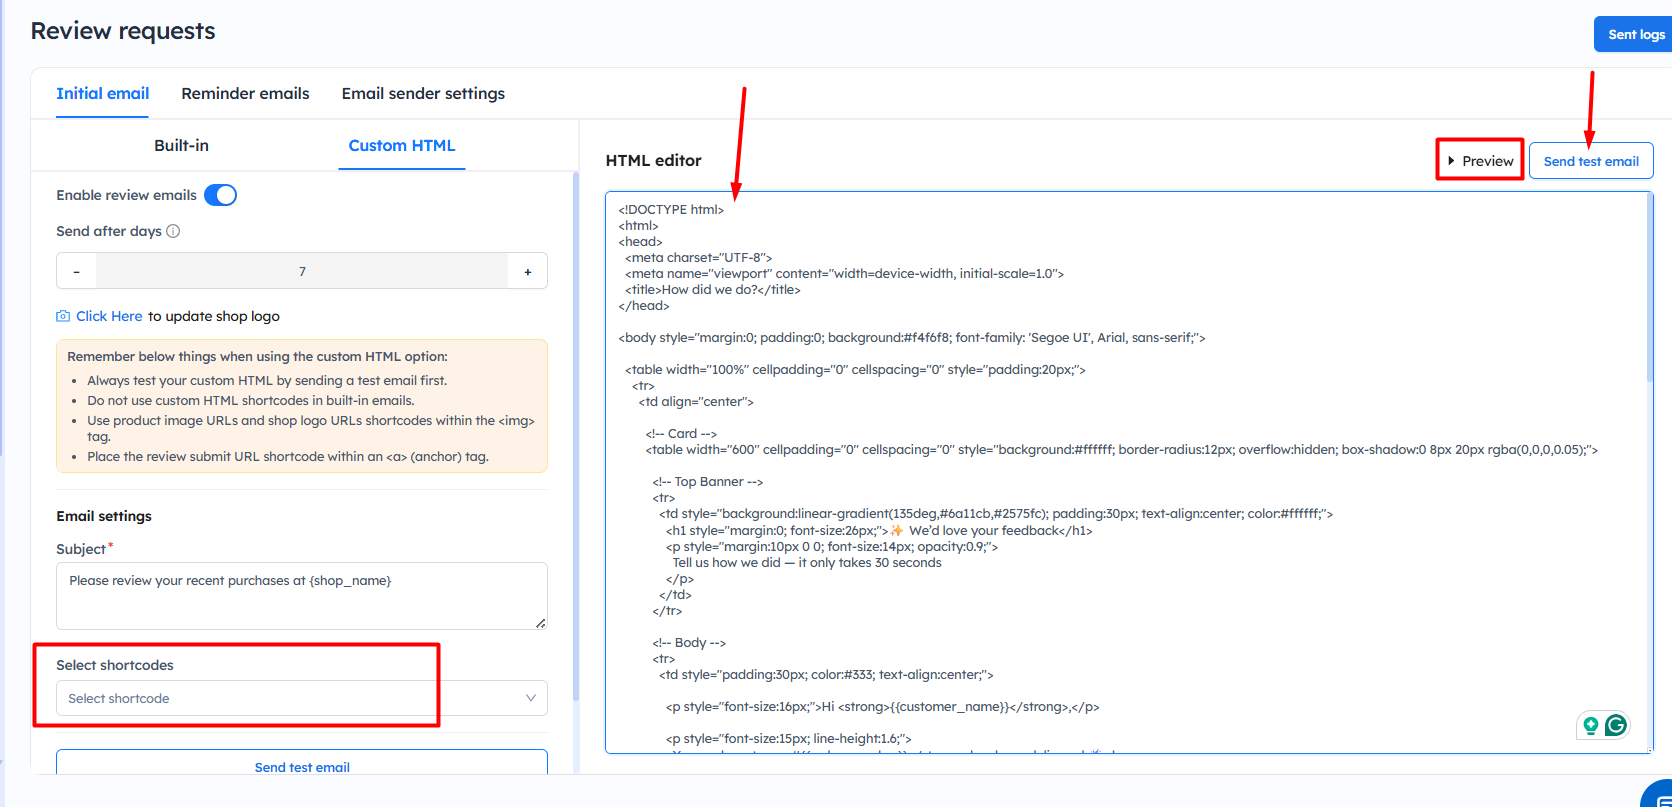Image resolution: width=1672 pixels, height=807 pixels.
Task: Toggle the Enable review emails switch
Action: point(220,195)
